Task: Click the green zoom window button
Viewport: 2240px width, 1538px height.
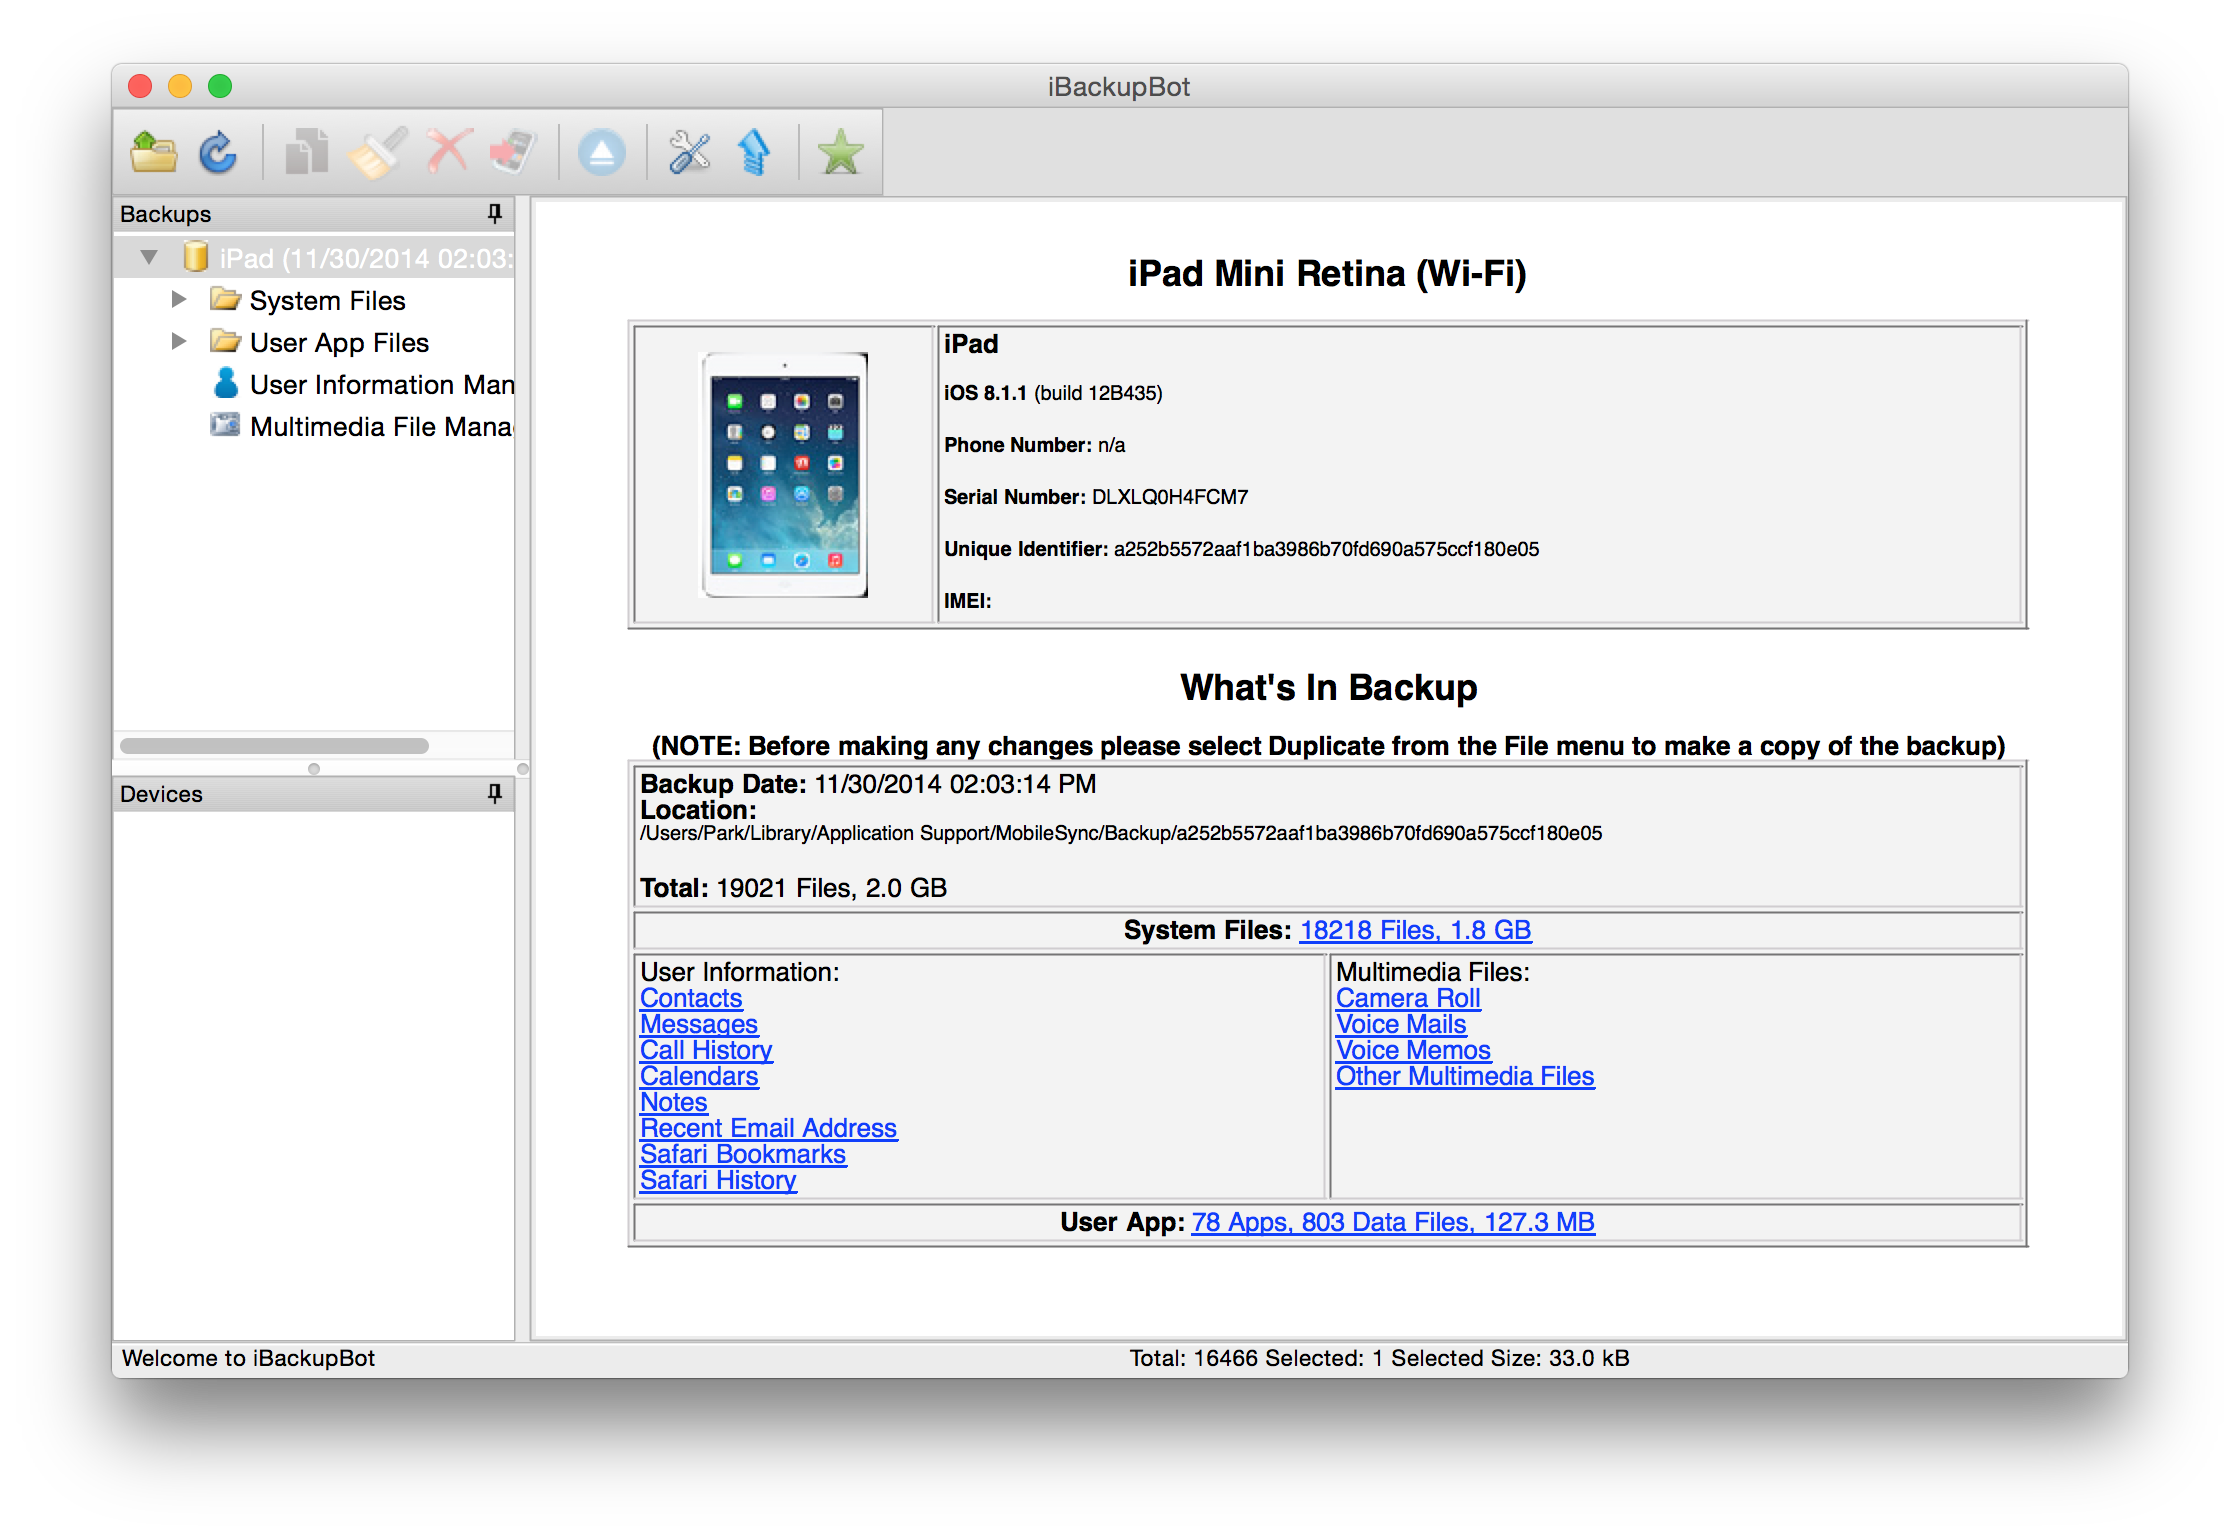Action: 220,86
